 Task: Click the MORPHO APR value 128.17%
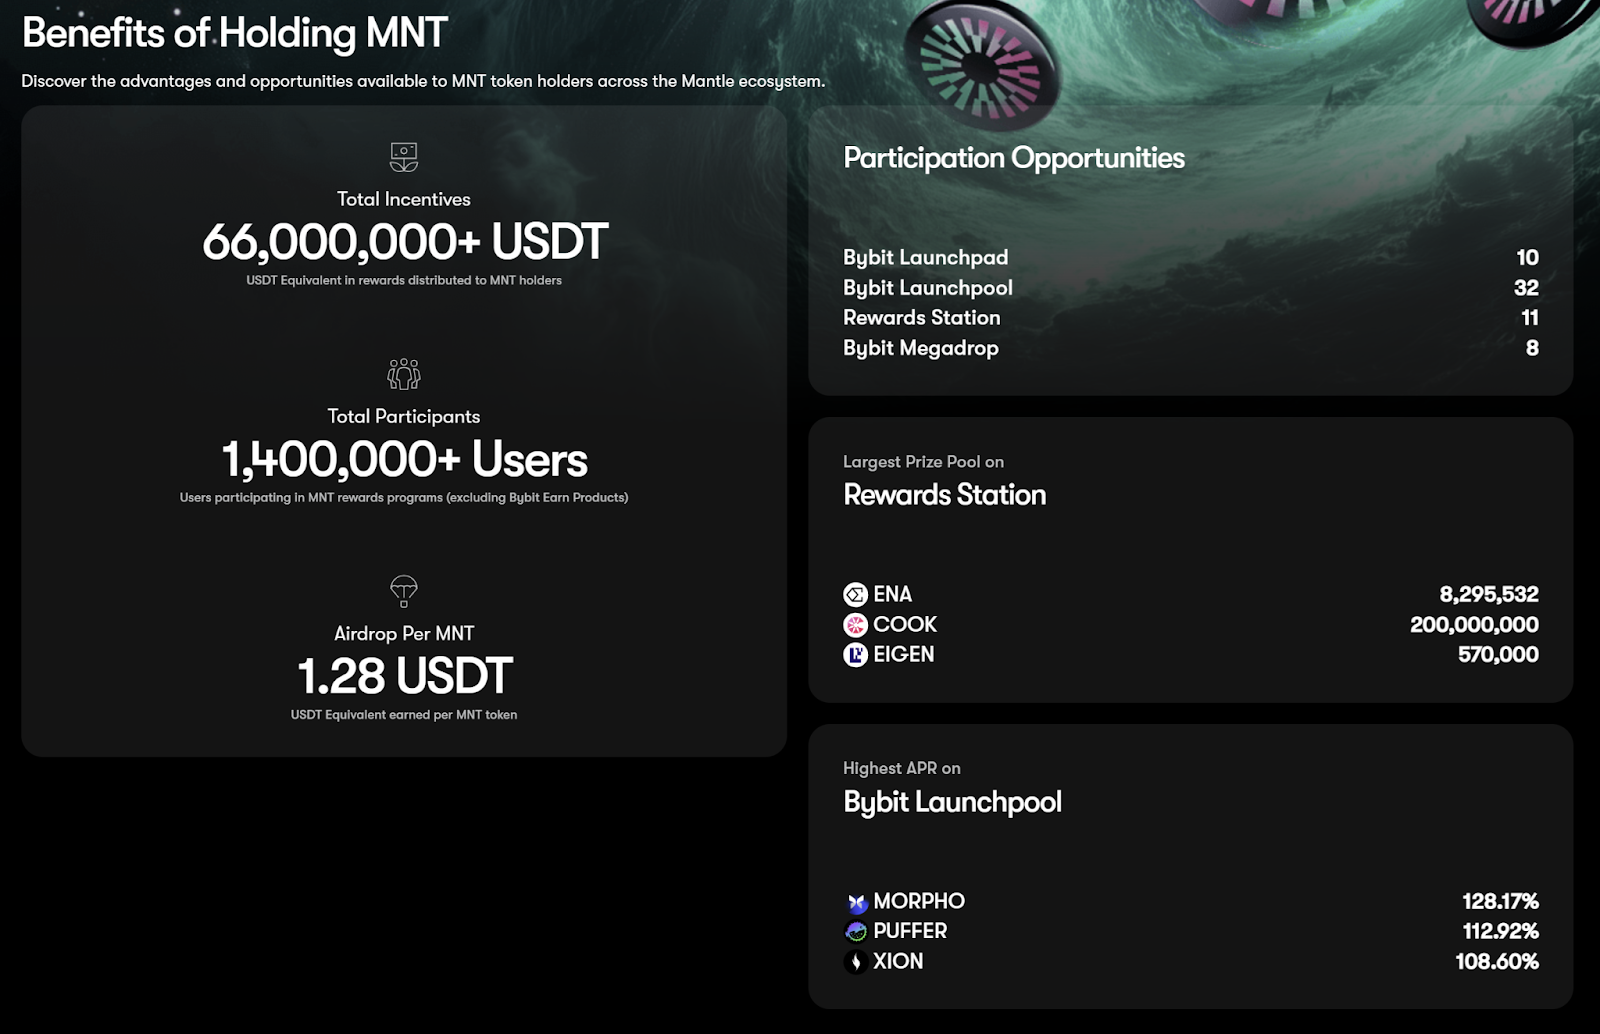click(1500, 902)
